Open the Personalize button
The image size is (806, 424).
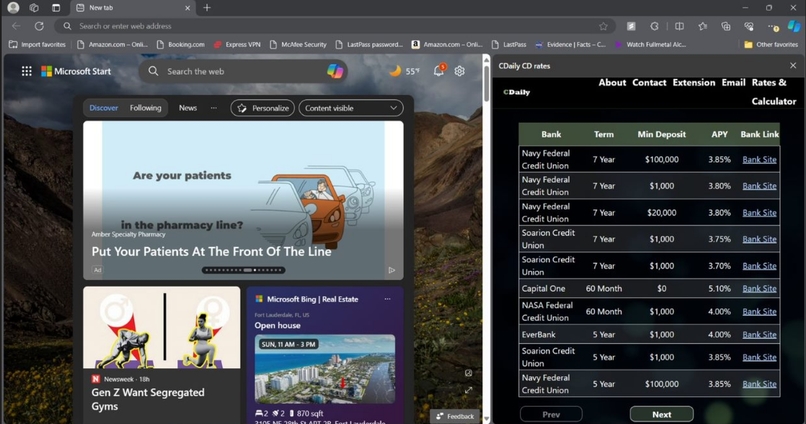coord(263,108)
